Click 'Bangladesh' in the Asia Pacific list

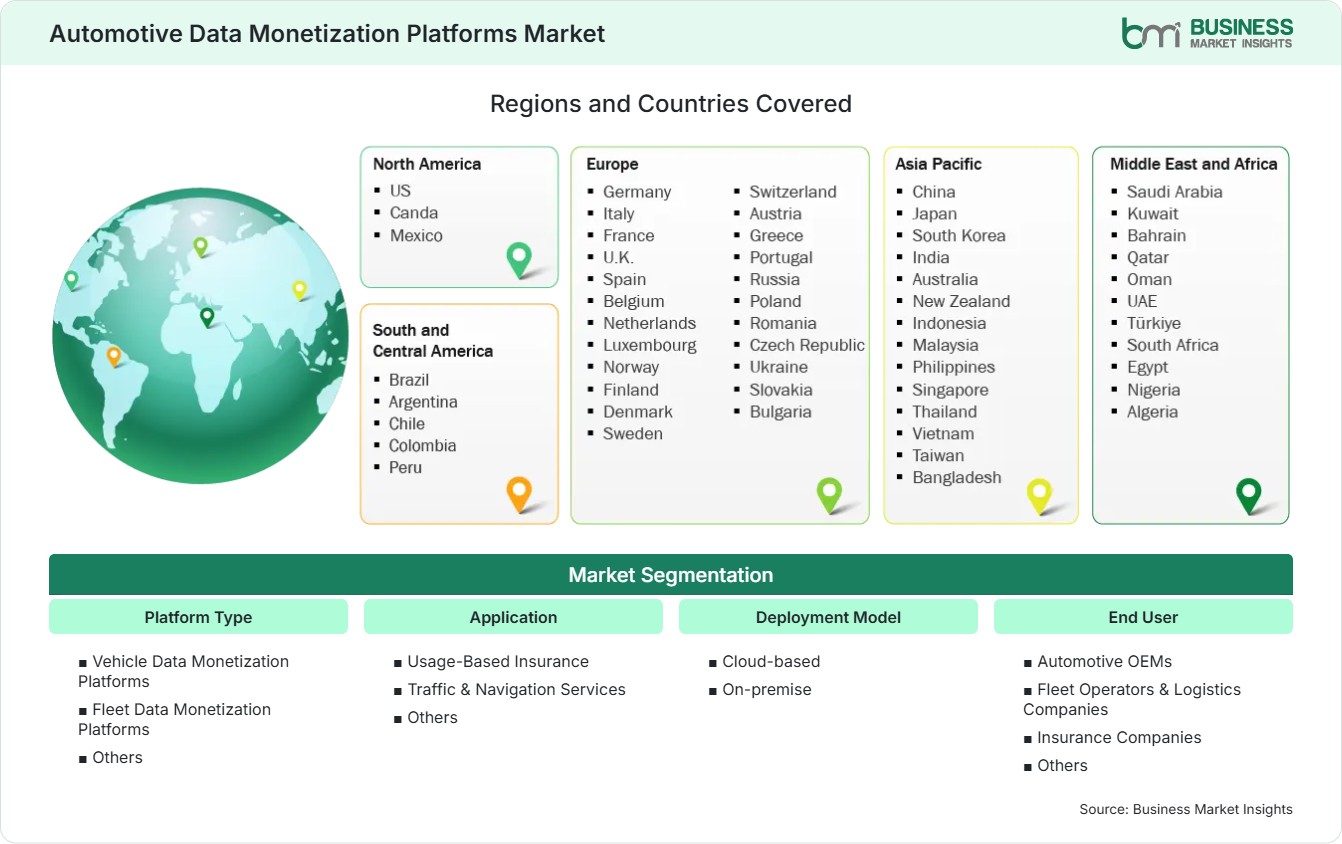pos(957,478)
